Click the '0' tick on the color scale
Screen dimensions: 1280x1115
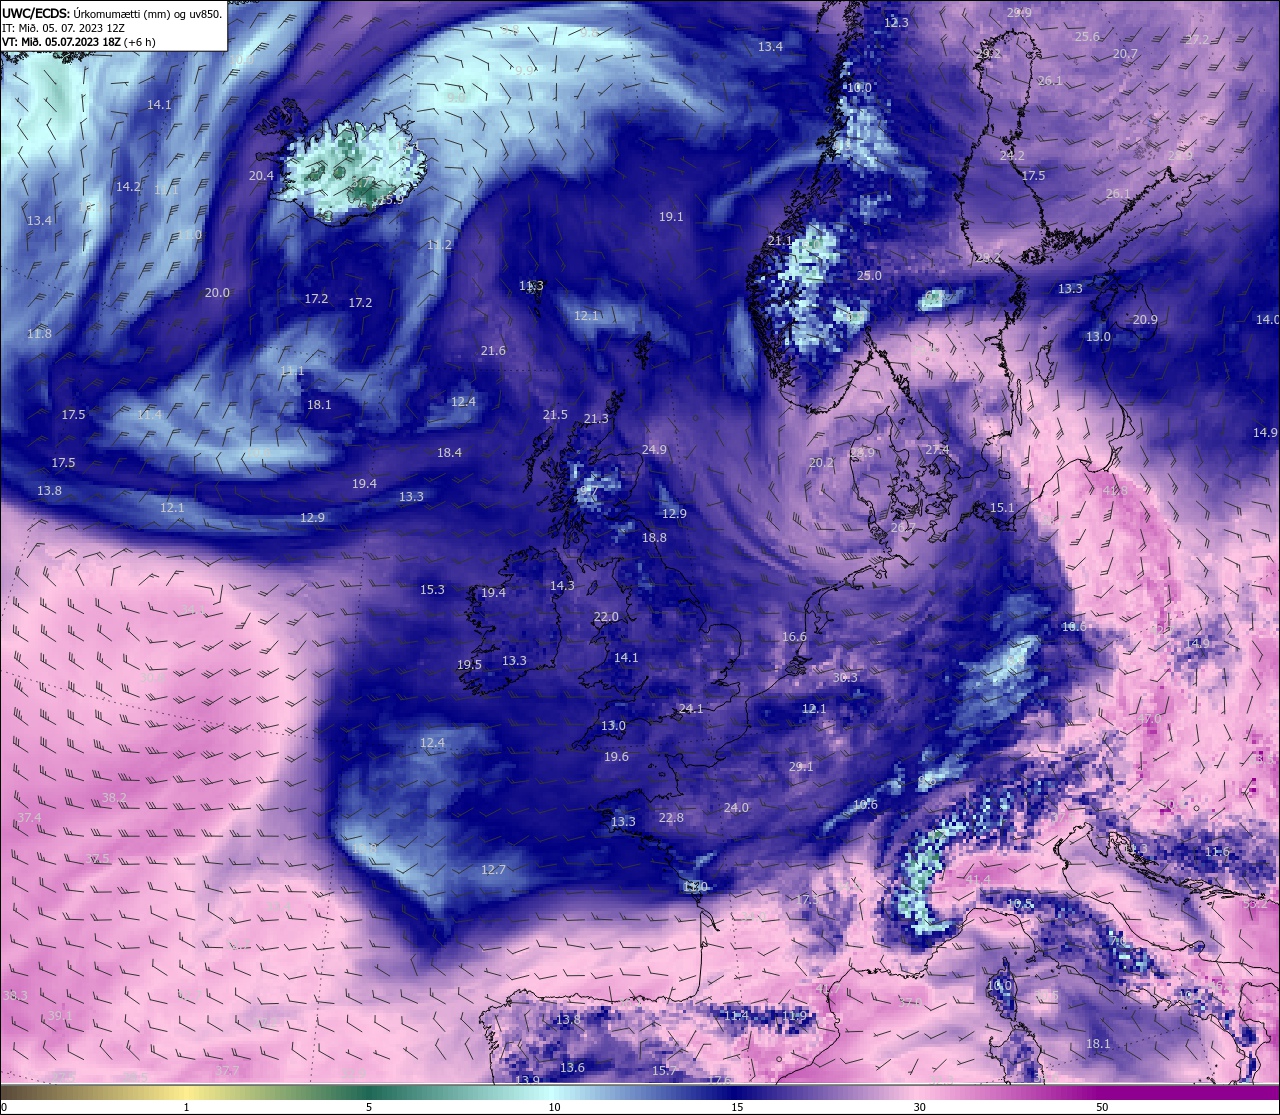pos(4,1107)
